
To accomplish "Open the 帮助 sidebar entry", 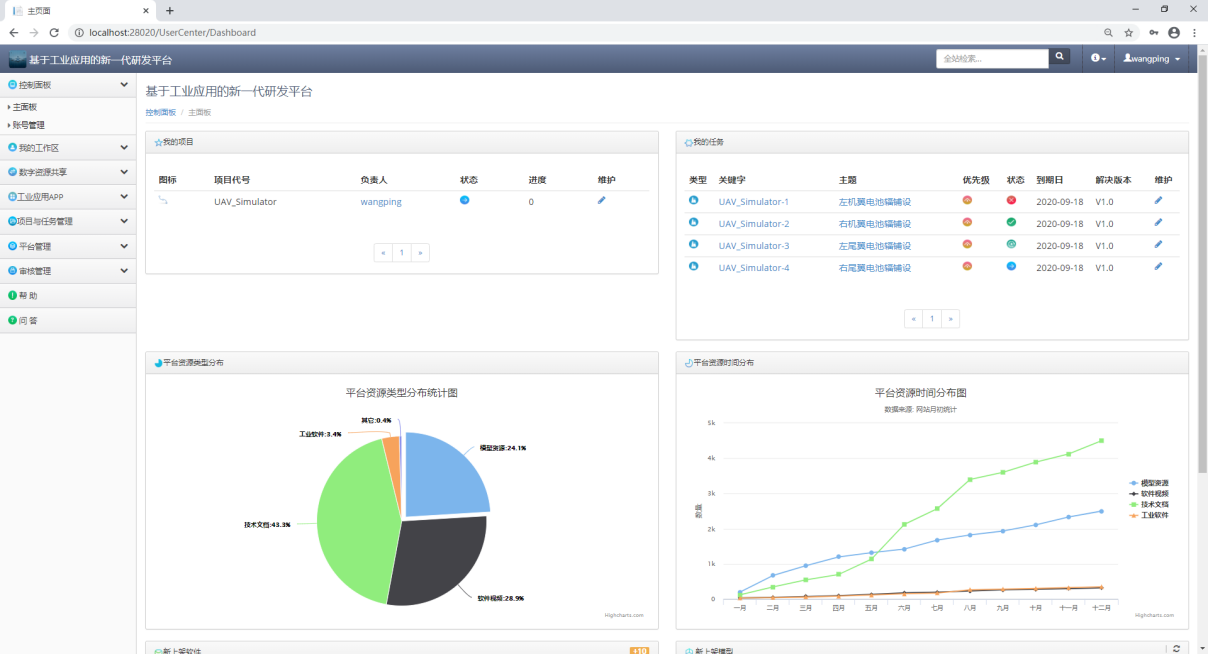I will click(x=68, y=296).
